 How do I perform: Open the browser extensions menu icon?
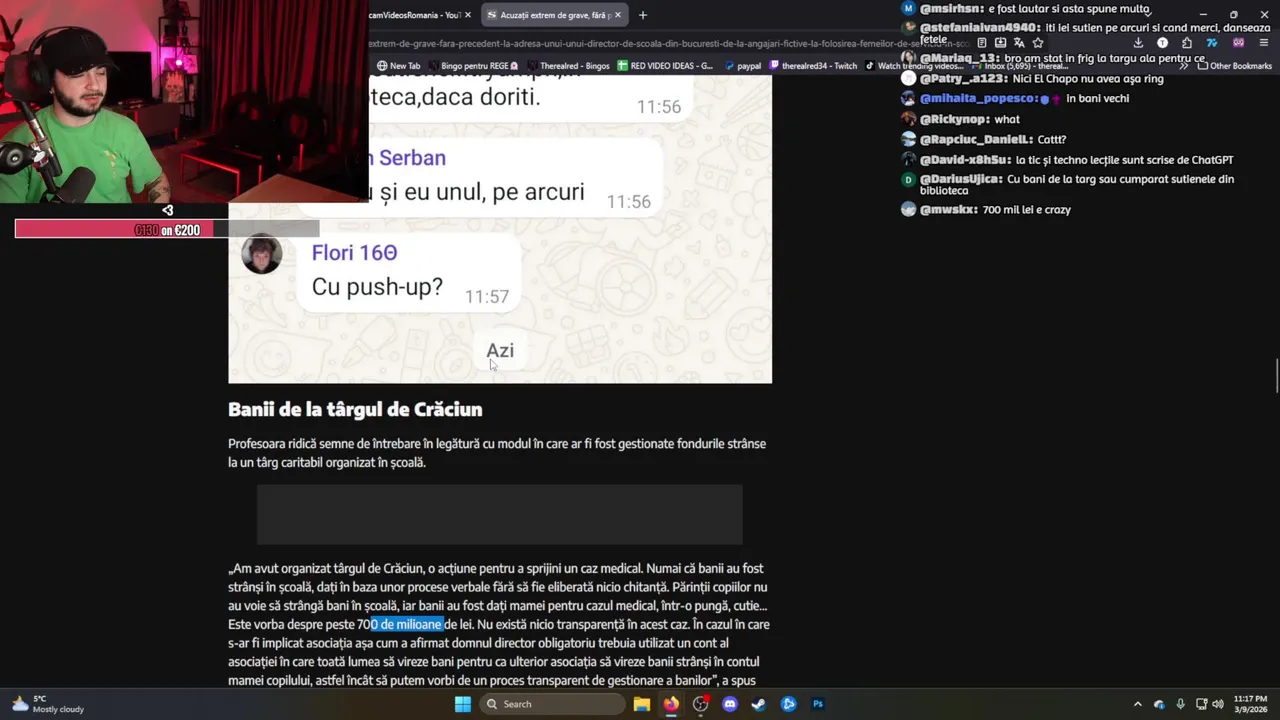1187,43
